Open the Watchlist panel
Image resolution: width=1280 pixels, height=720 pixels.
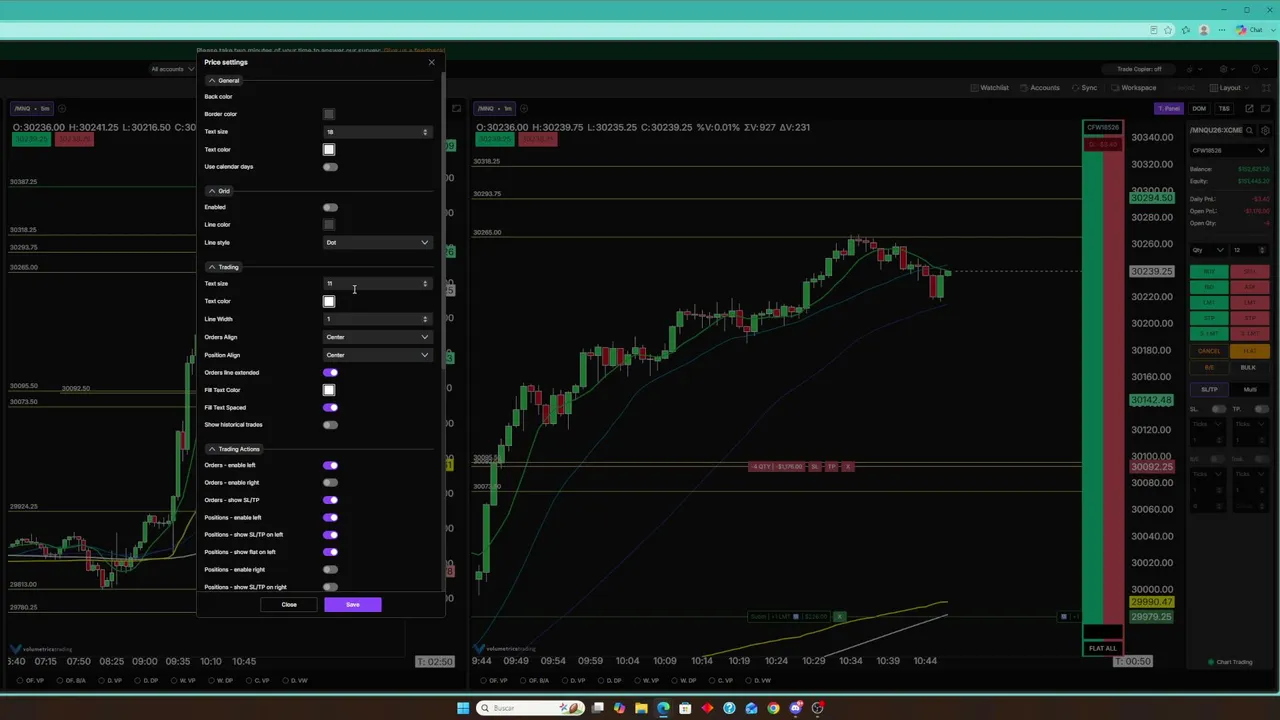tap(989, 88)
